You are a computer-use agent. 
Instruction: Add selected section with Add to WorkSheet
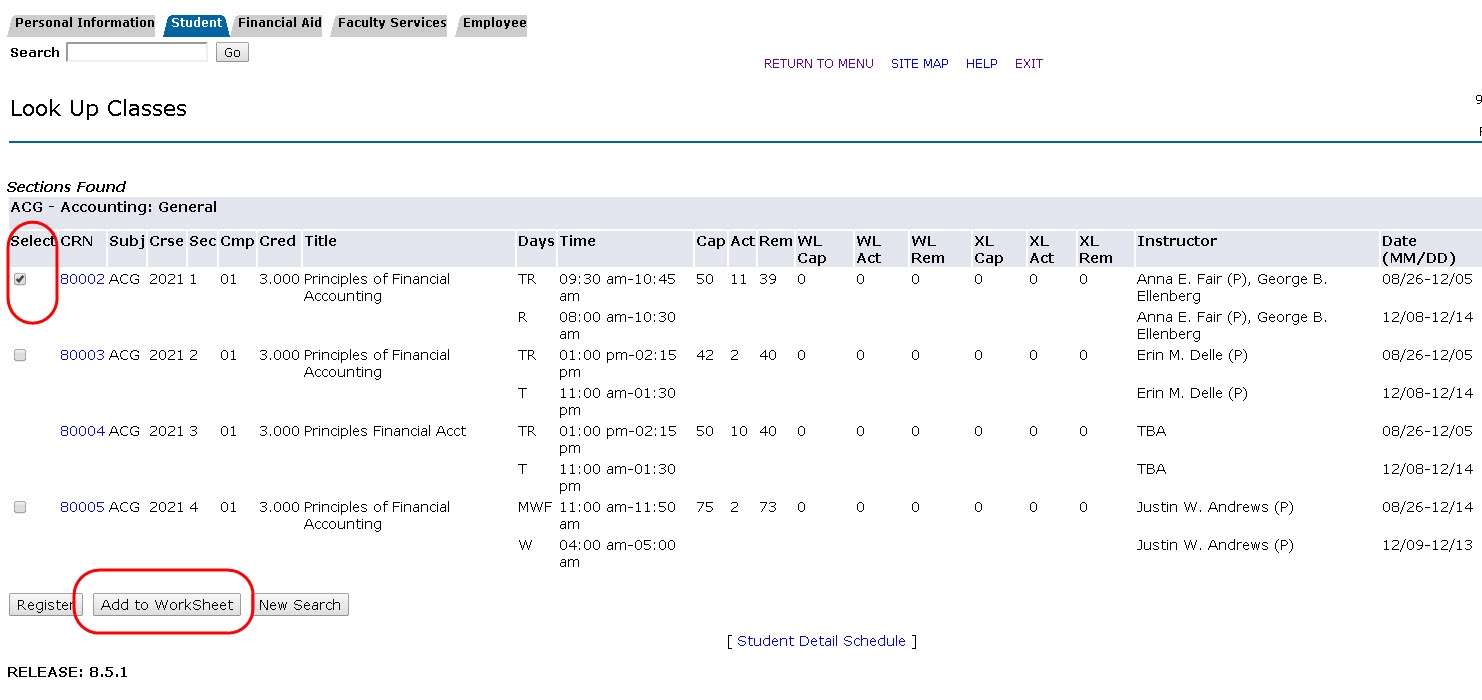pyautogui.click(x=167, y=605)
